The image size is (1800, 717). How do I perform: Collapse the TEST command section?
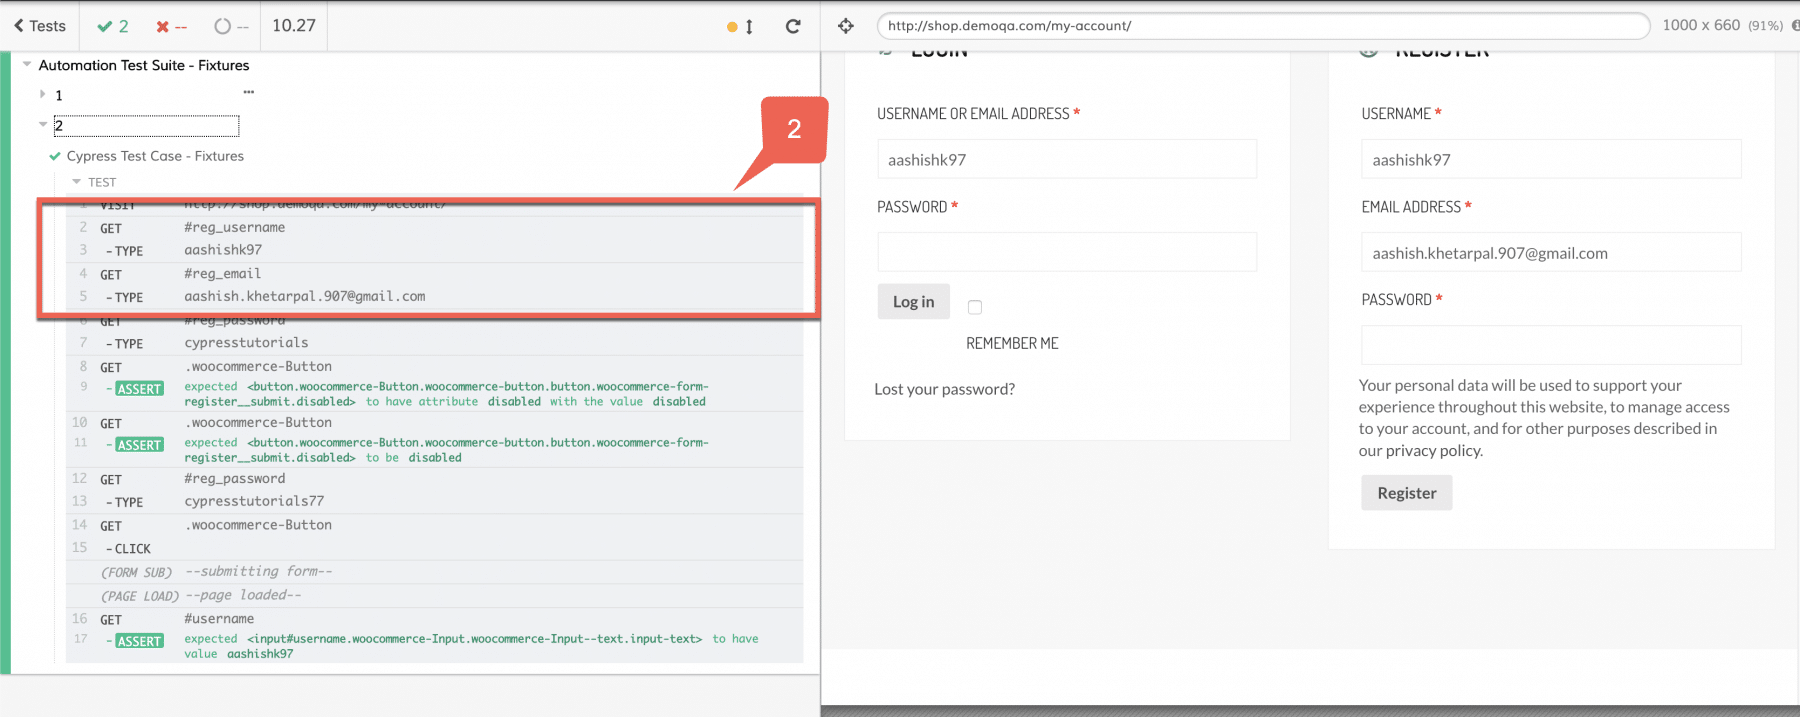click(77, 182)
